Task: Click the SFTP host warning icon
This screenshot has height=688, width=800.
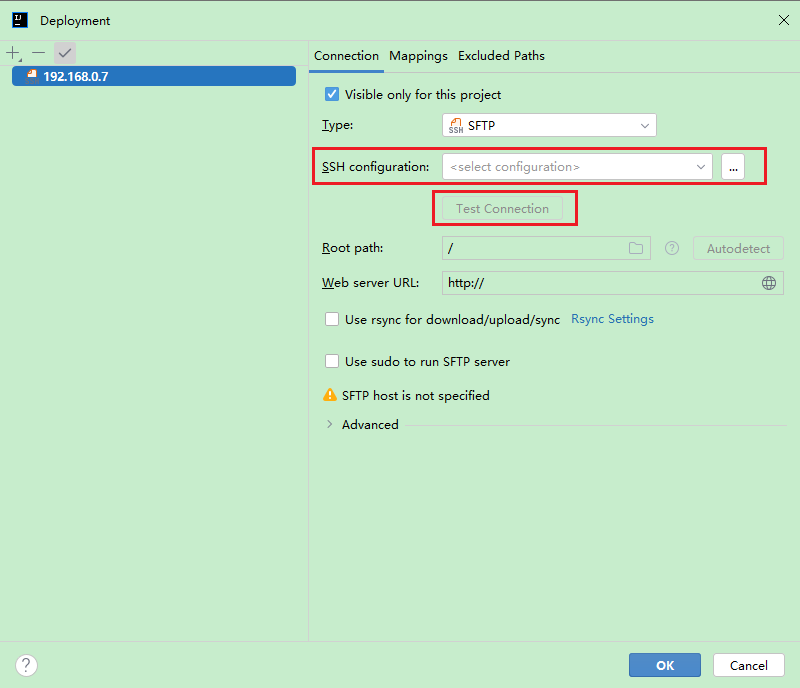Action: [329, 395]
